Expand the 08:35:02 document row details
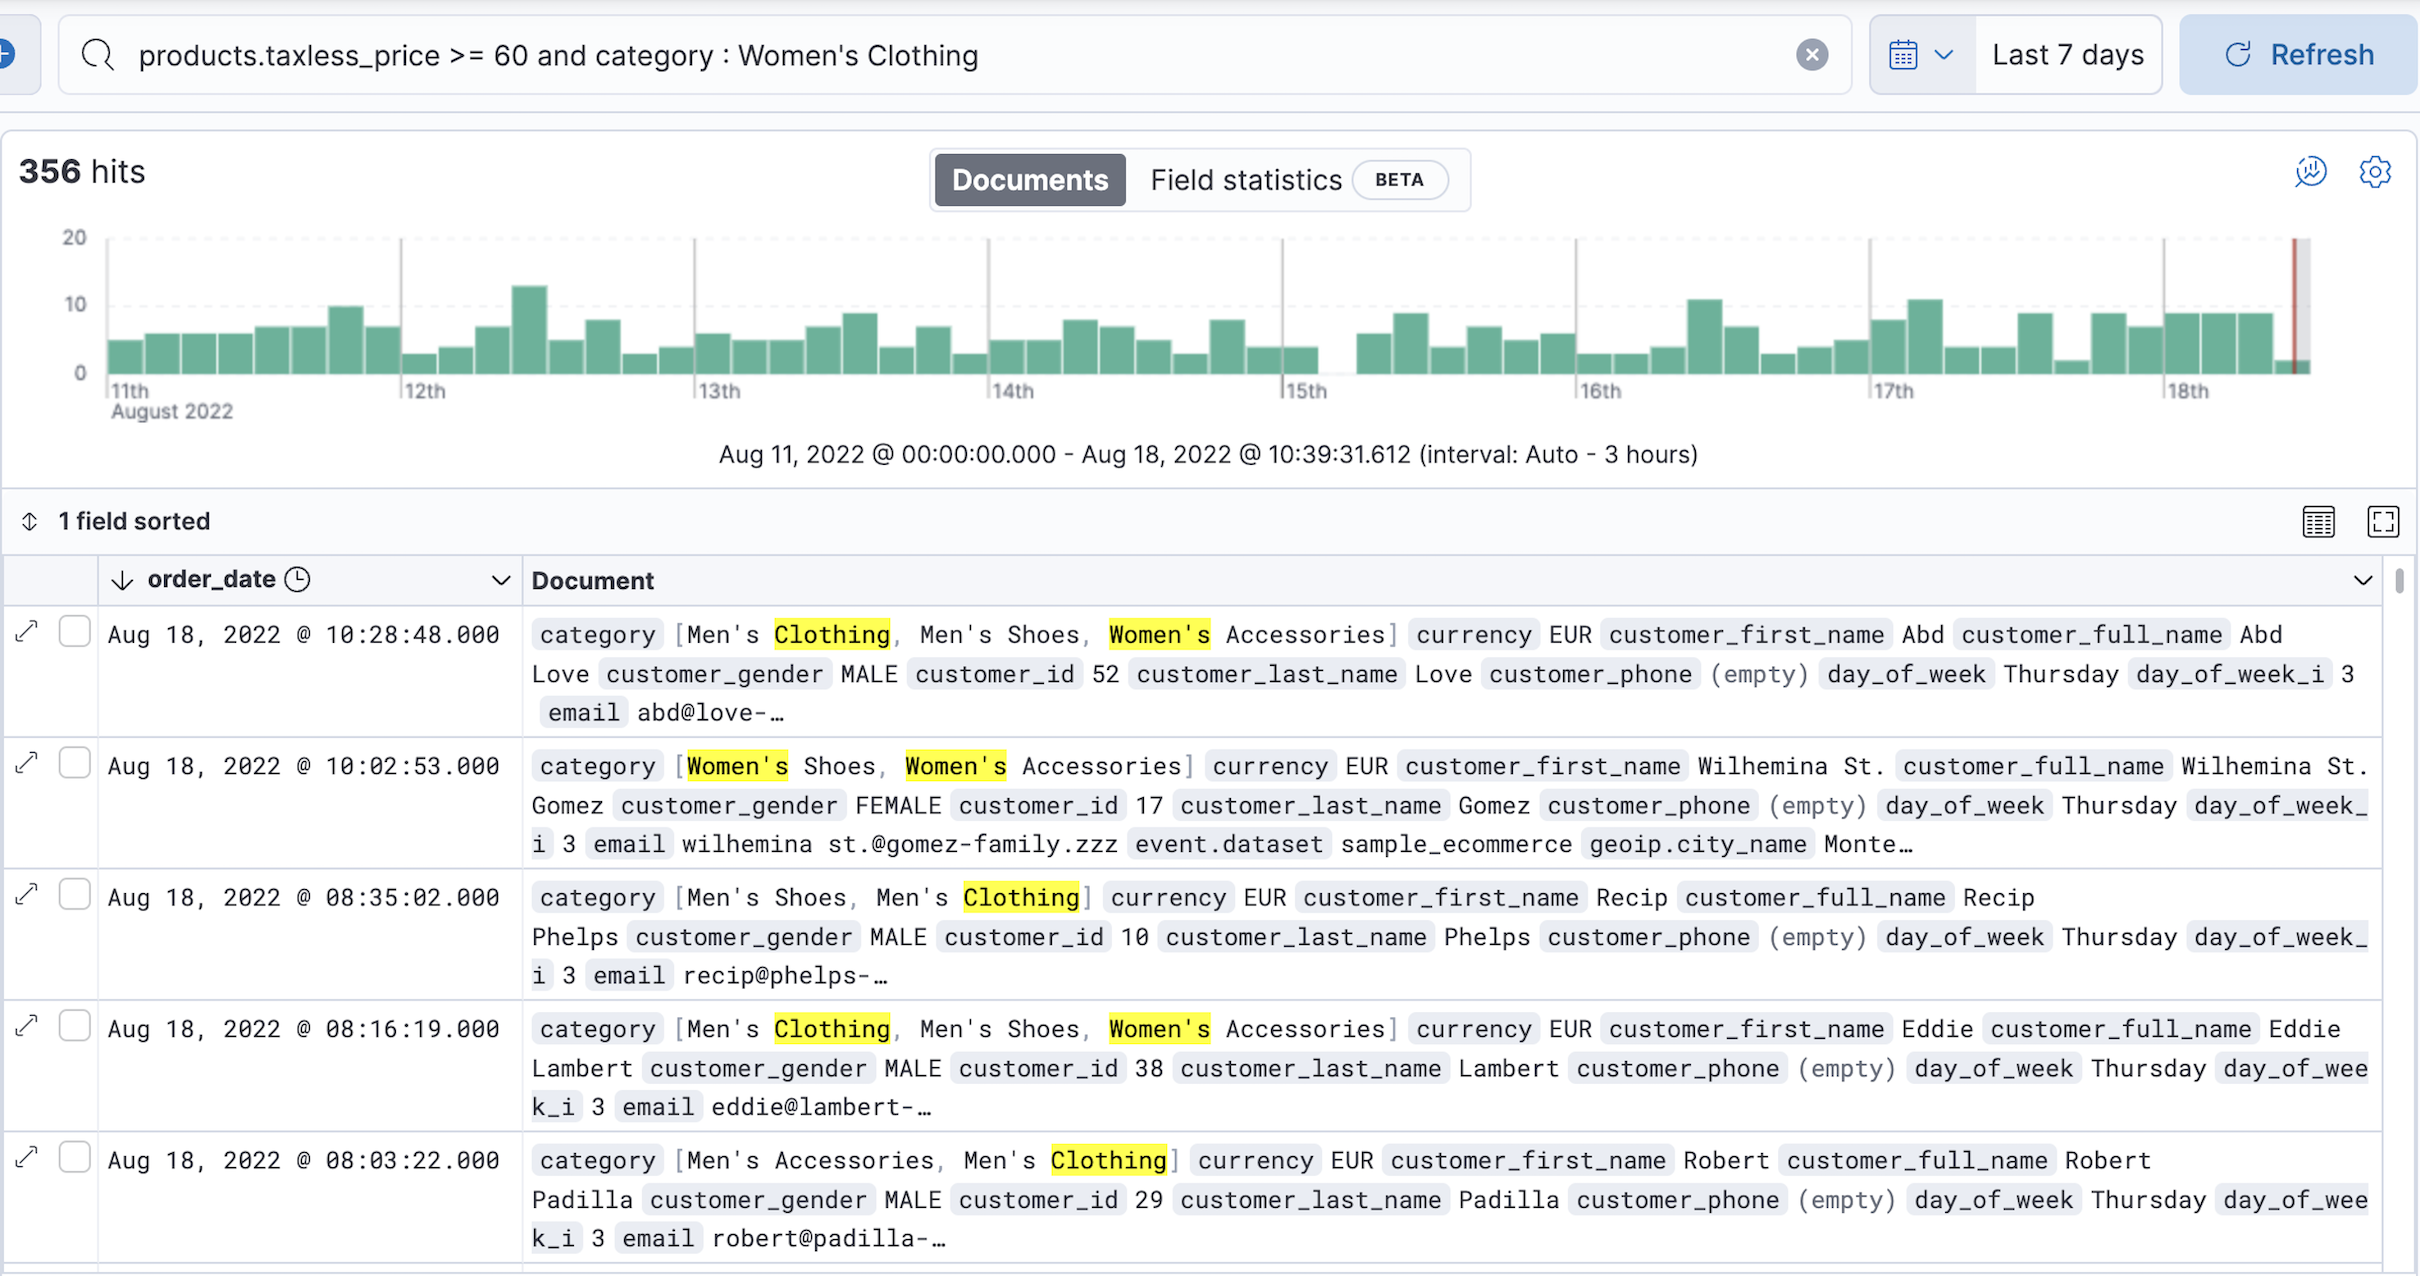Viewport: 2420px width, 1276px height. point(27,895)
